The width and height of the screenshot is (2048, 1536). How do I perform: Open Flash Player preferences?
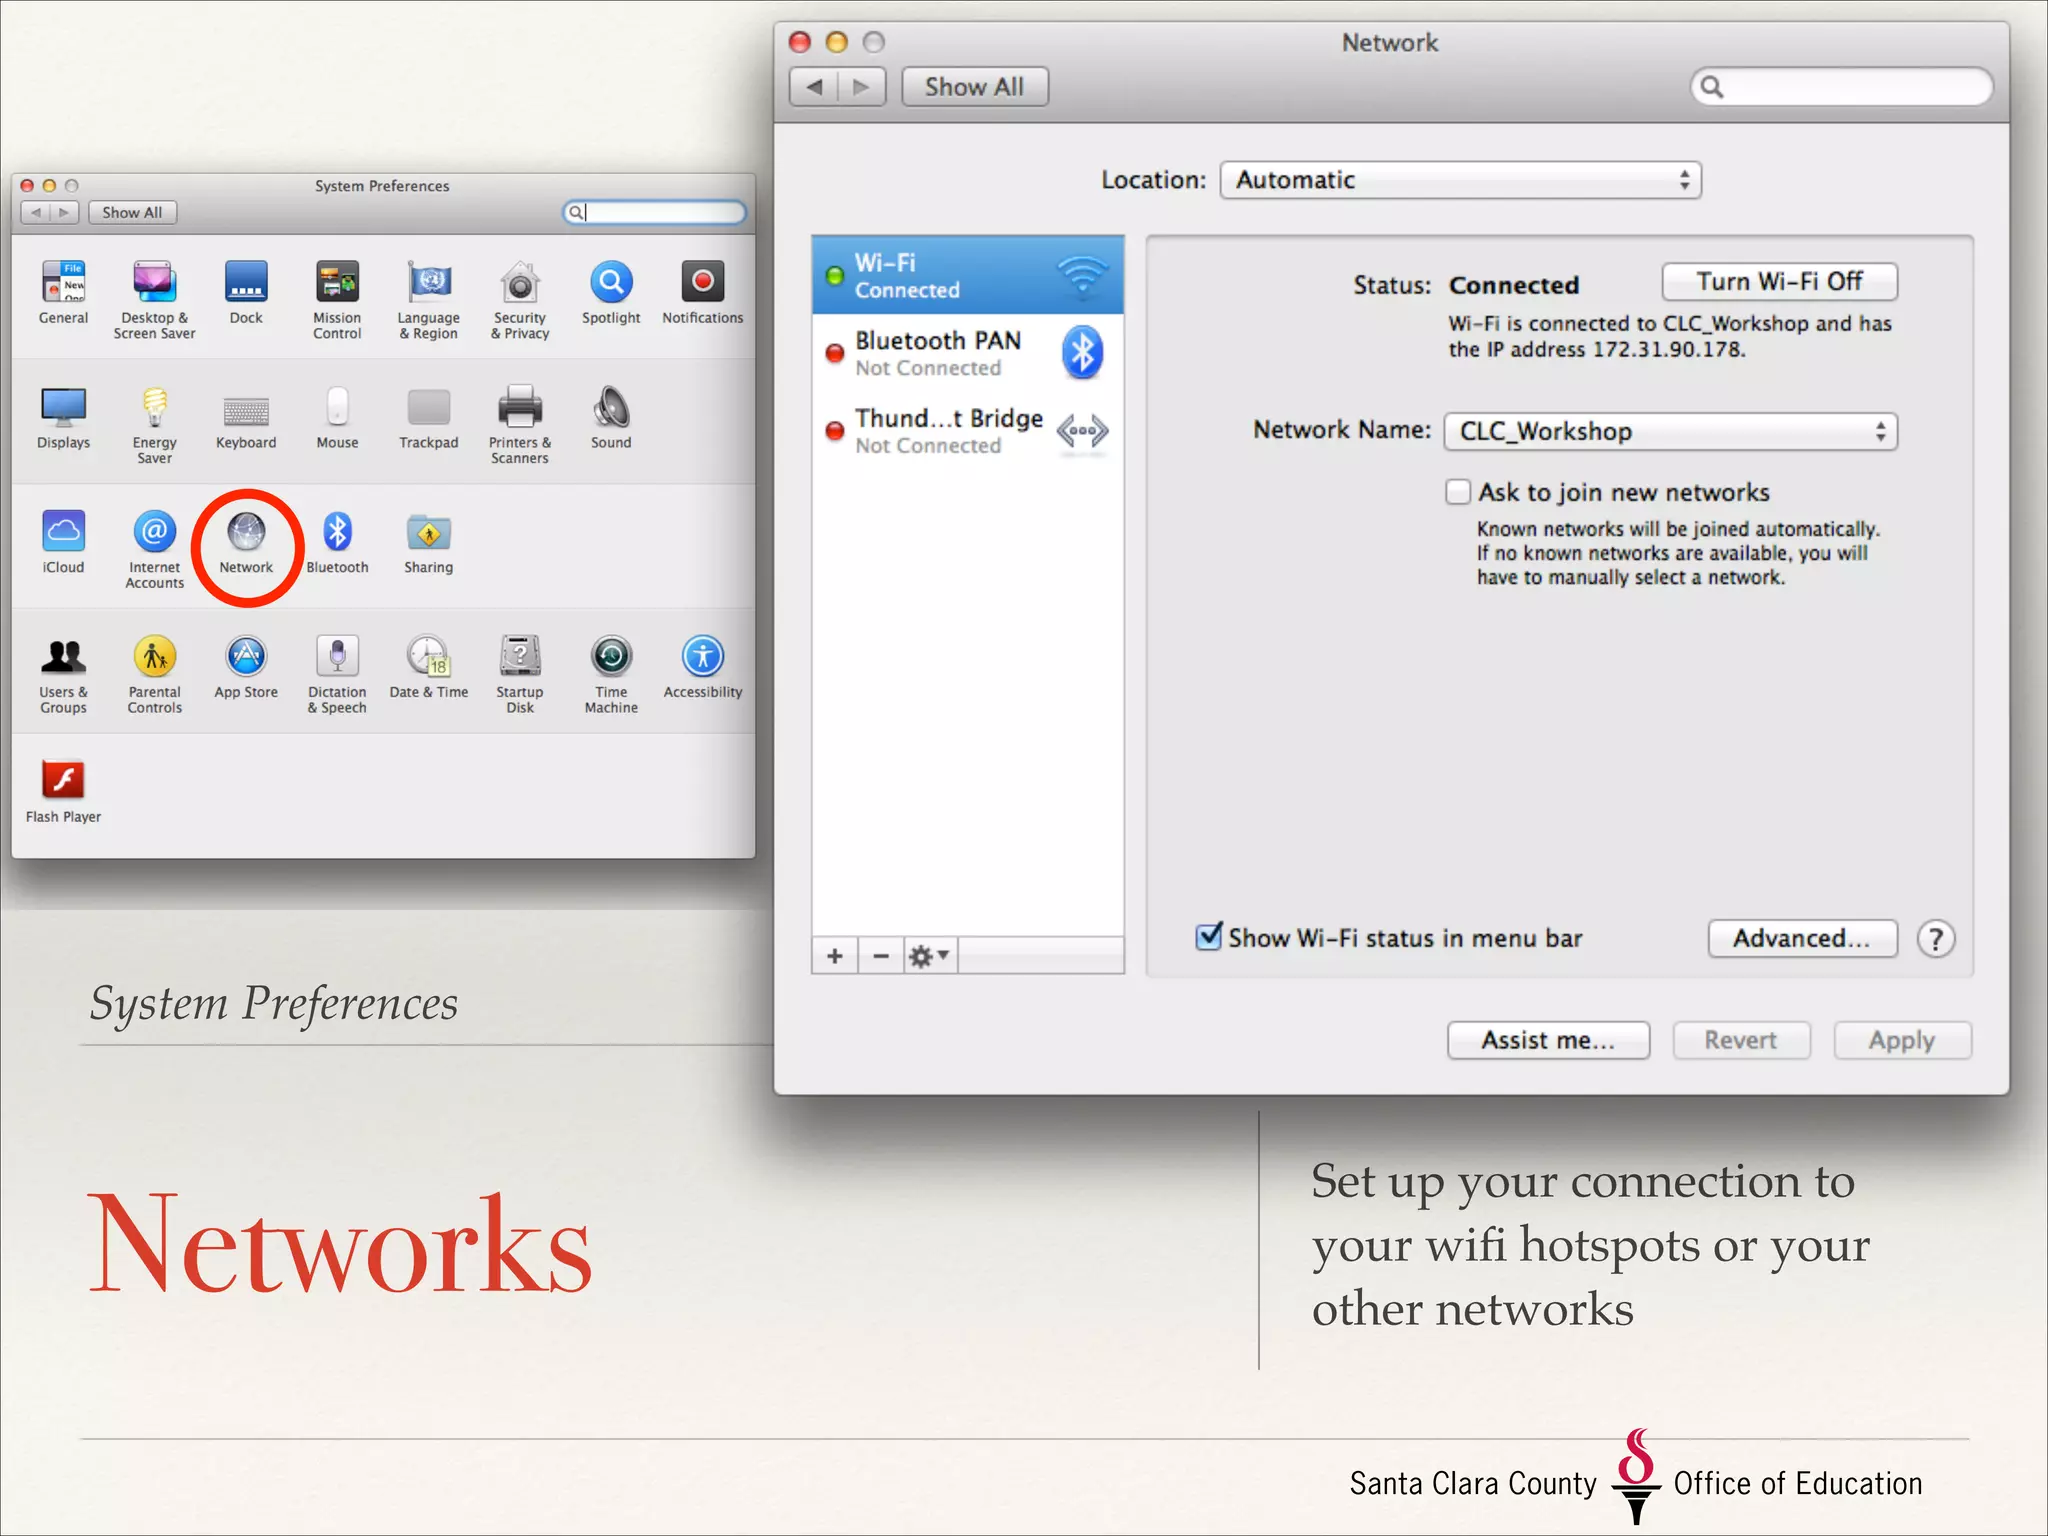[x=63, y=781]
